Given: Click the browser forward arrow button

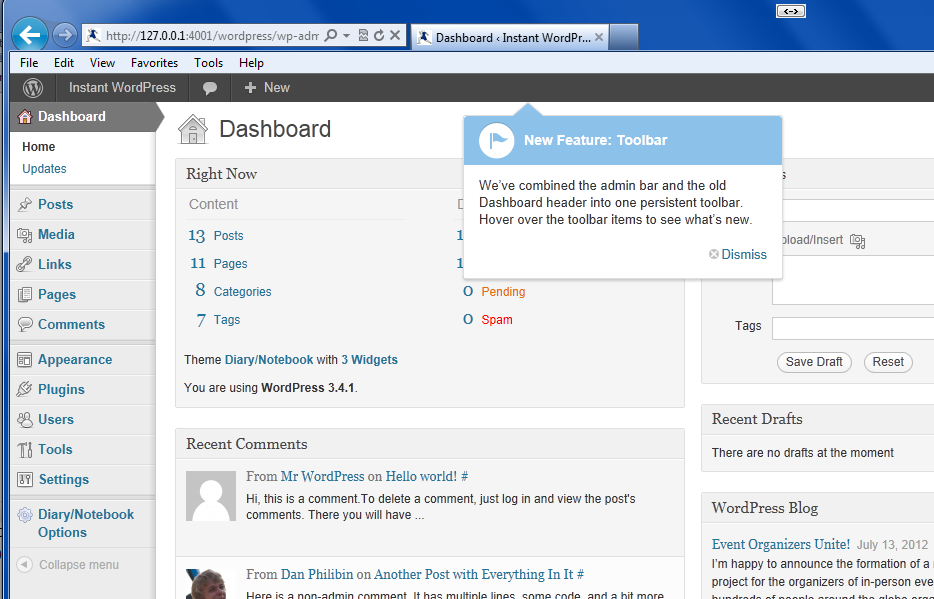Looking at the screenshot, I should 64,36.
